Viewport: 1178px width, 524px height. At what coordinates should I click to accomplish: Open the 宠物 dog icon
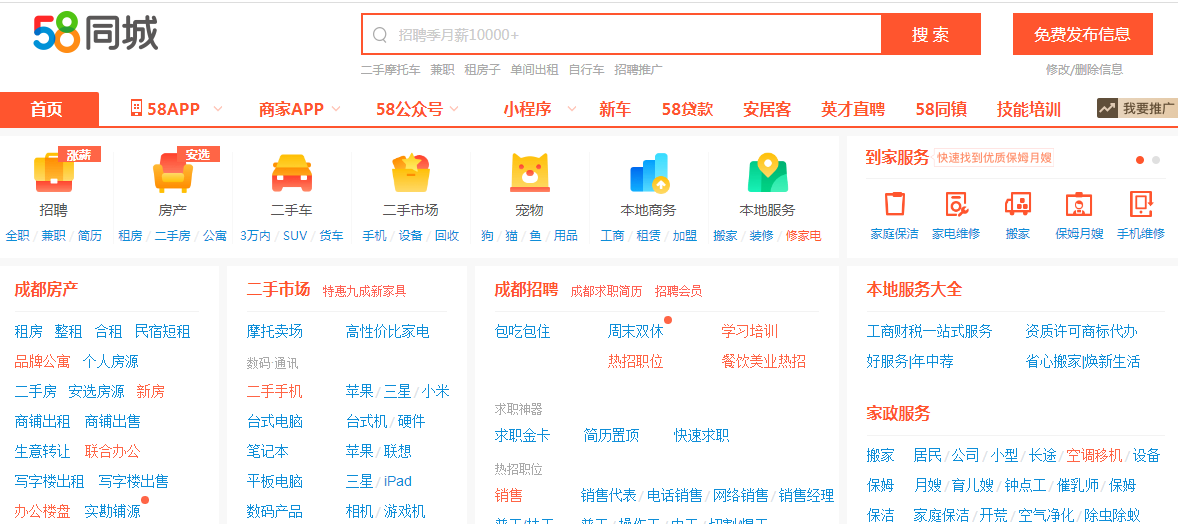[530, 174]
